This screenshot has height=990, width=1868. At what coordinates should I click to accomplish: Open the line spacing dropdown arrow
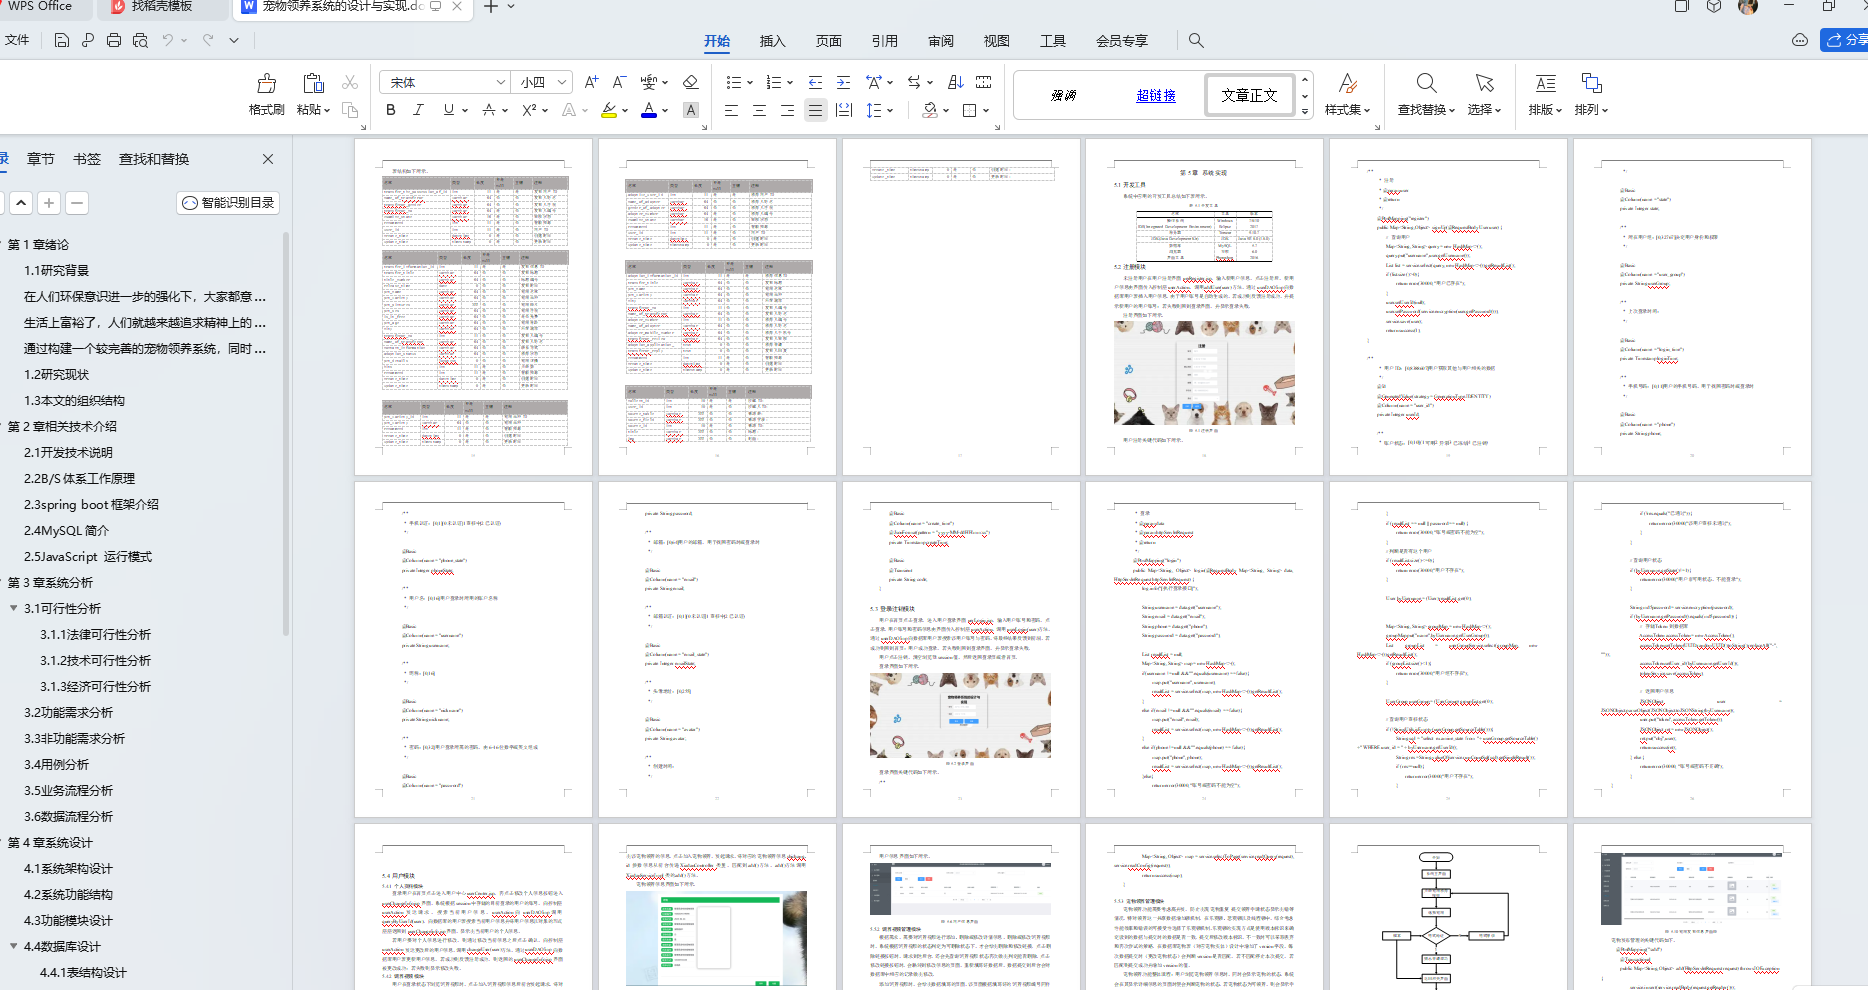pos(891,111)
